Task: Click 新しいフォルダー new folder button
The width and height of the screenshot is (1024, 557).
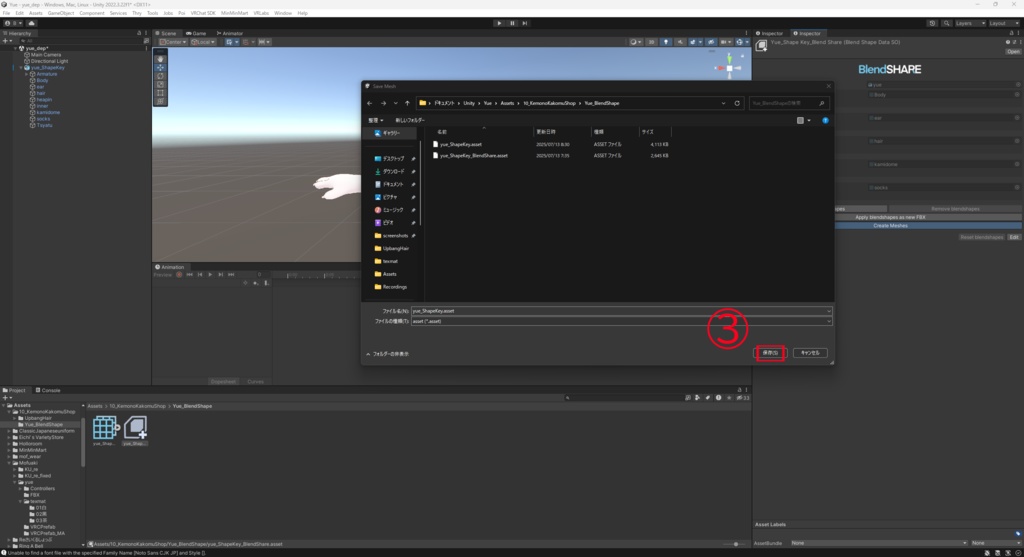Action: (410, 120)
